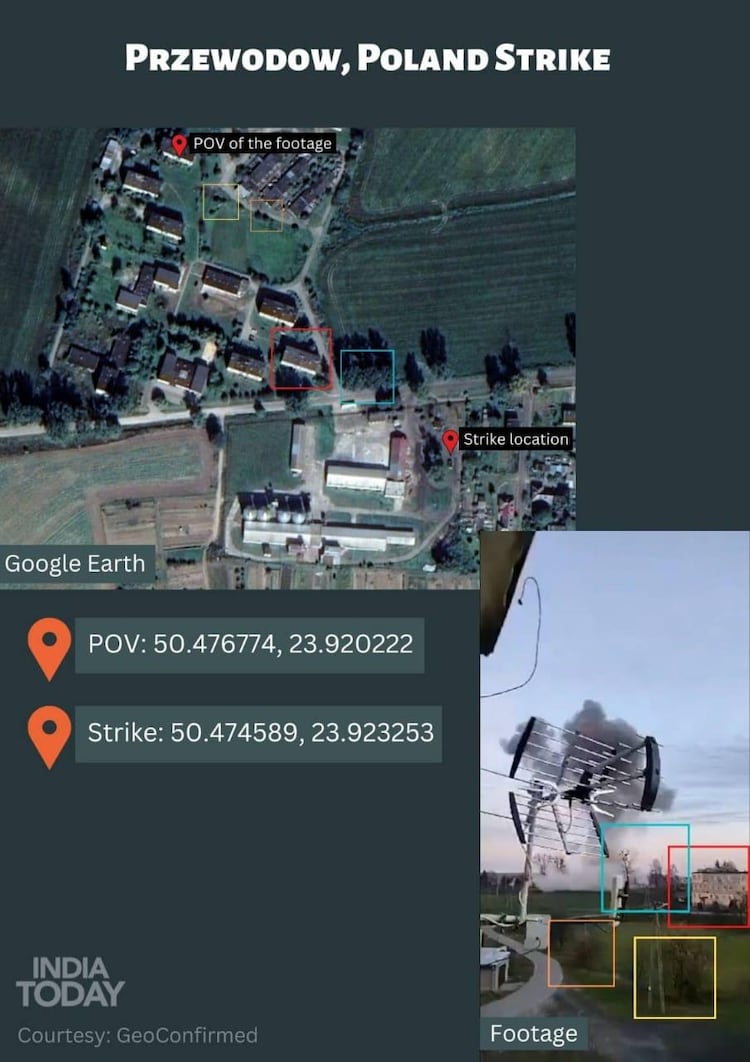Select the POV: 50.476774, 23.920222 coordinates box
This screenshot has width=750, height=1062.
point(250,645)
